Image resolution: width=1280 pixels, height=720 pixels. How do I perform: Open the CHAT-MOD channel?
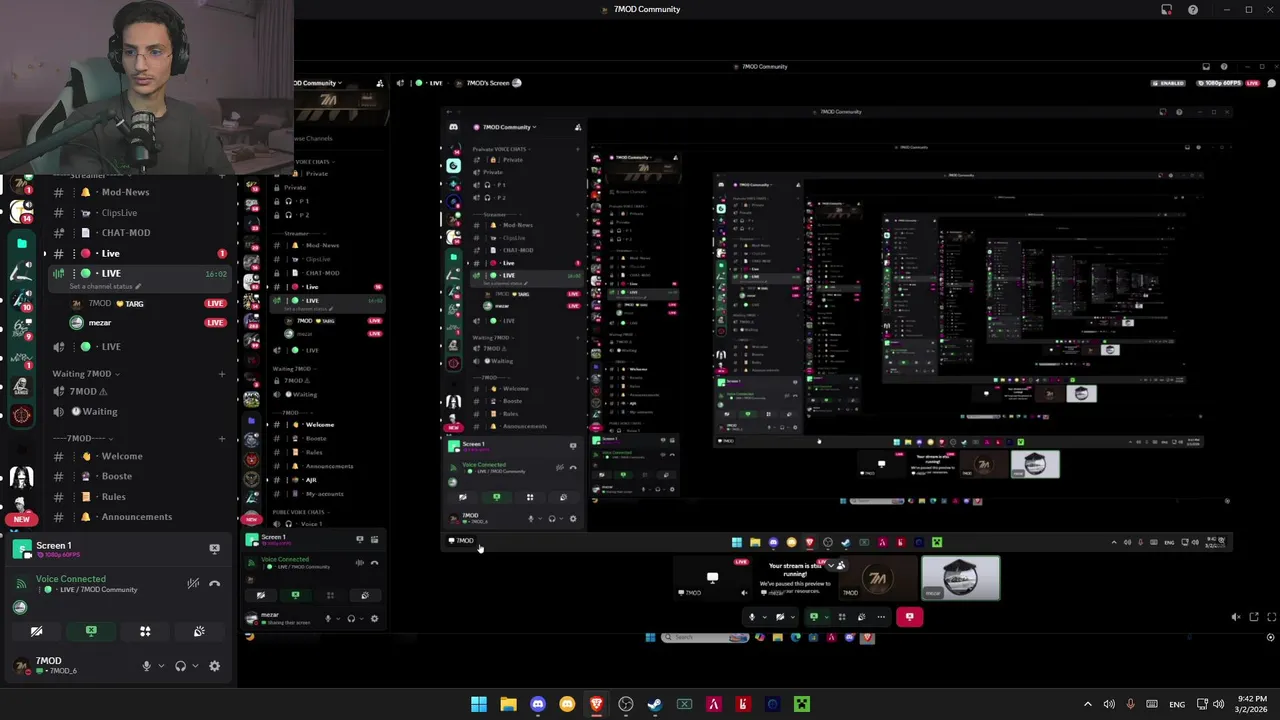[140, 233]
